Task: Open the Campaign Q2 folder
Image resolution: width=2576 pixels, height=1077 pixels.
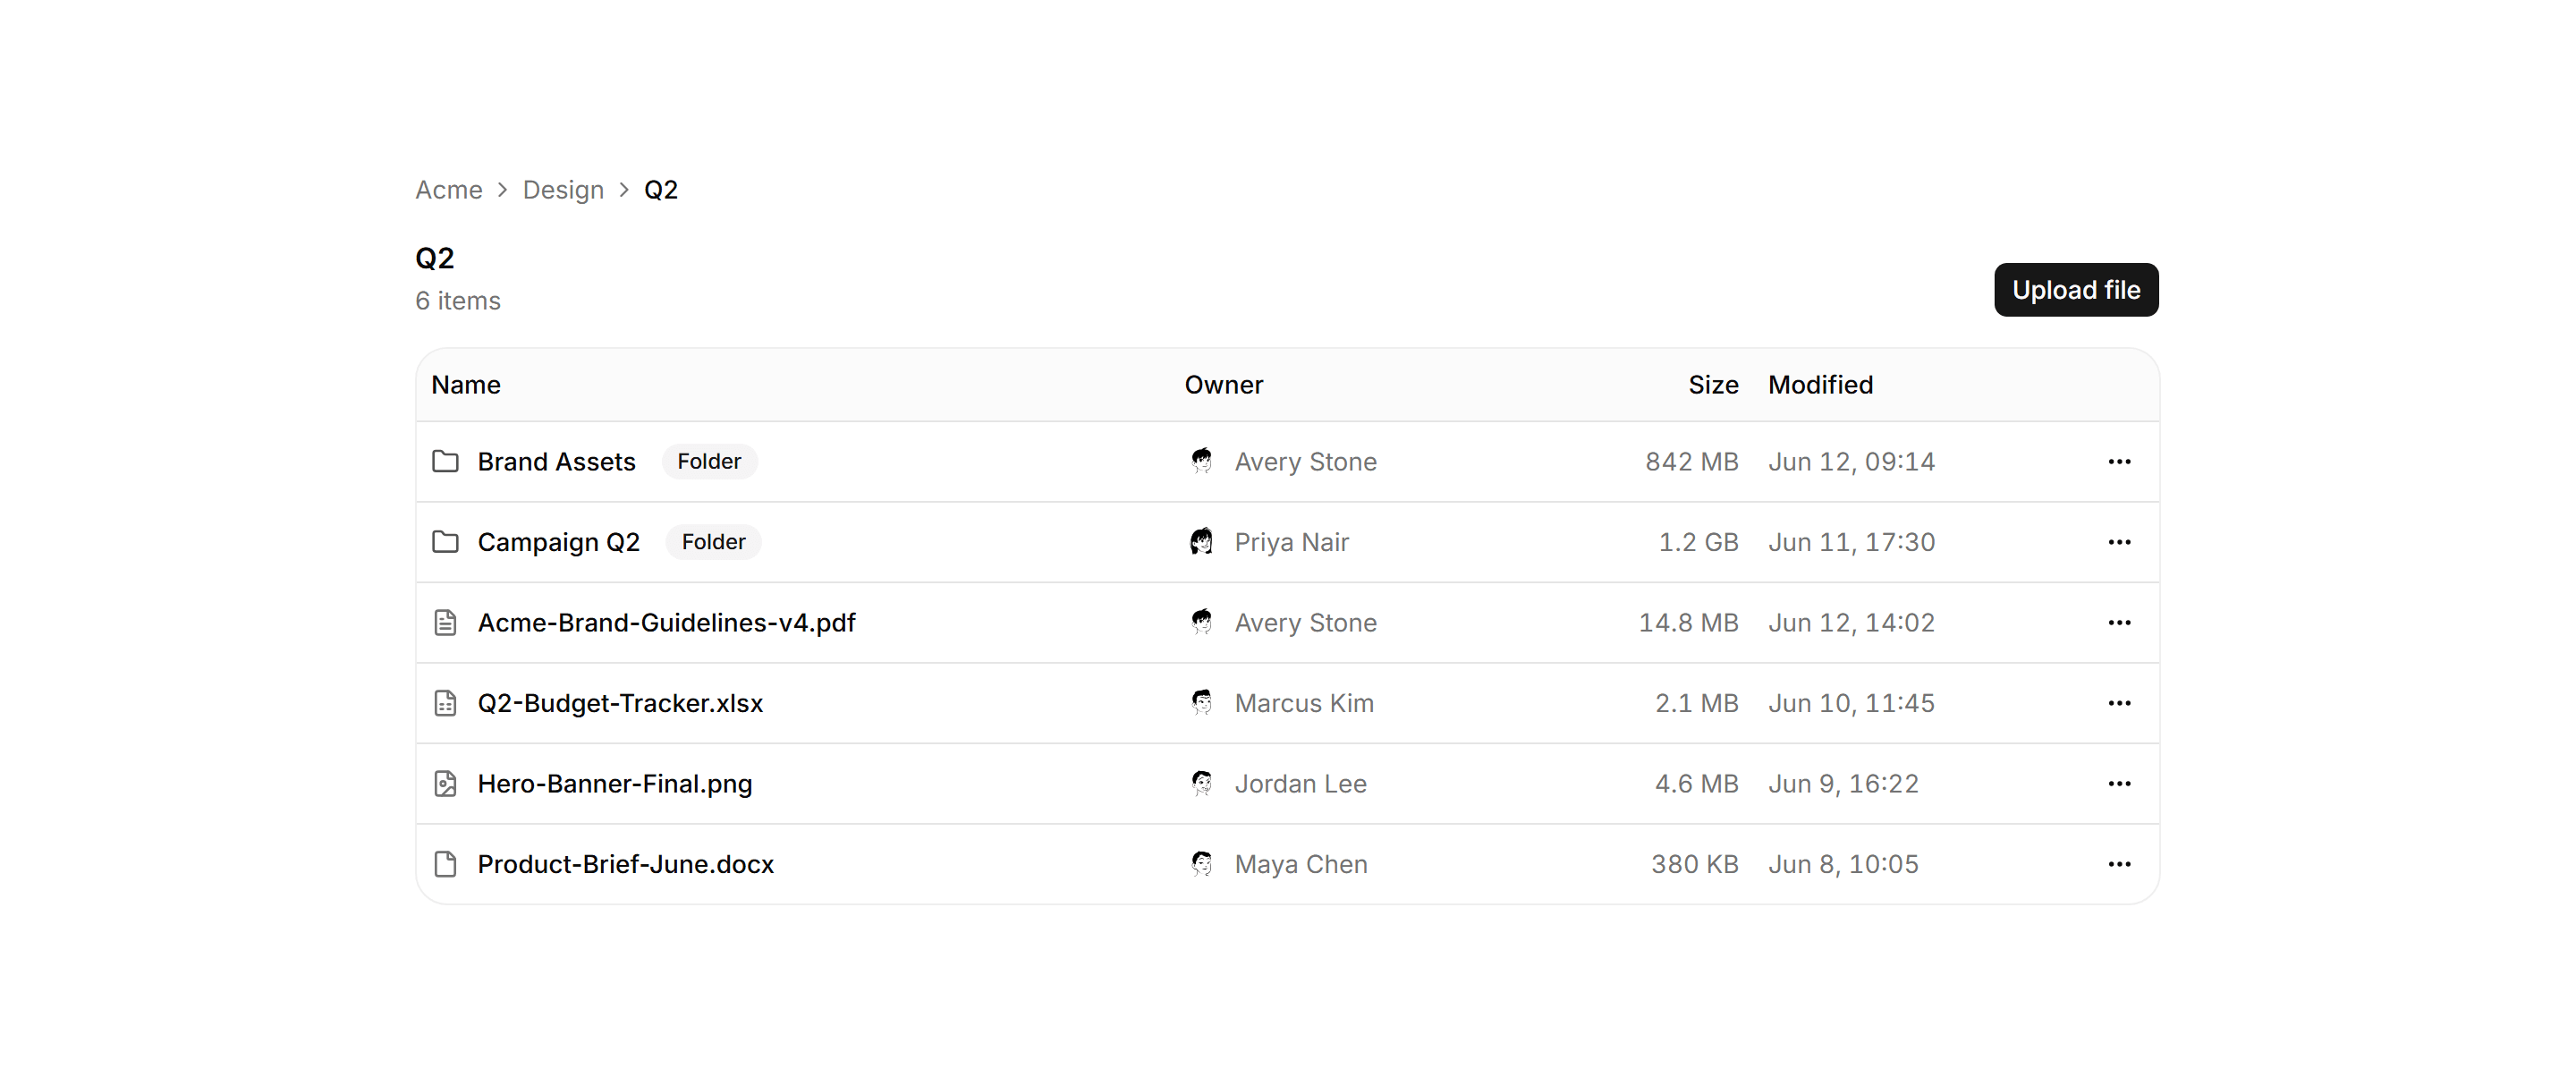Action: pos(558,542)
